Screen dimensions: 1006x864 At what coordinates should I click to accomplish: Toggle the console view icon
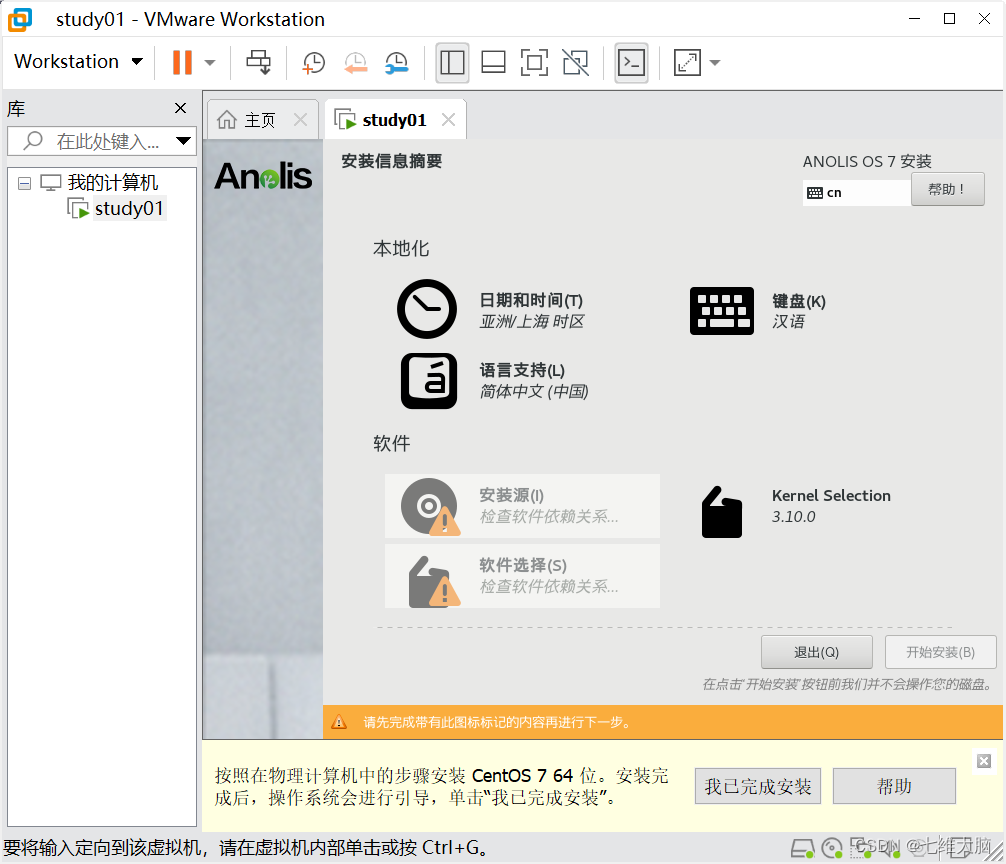631,63
